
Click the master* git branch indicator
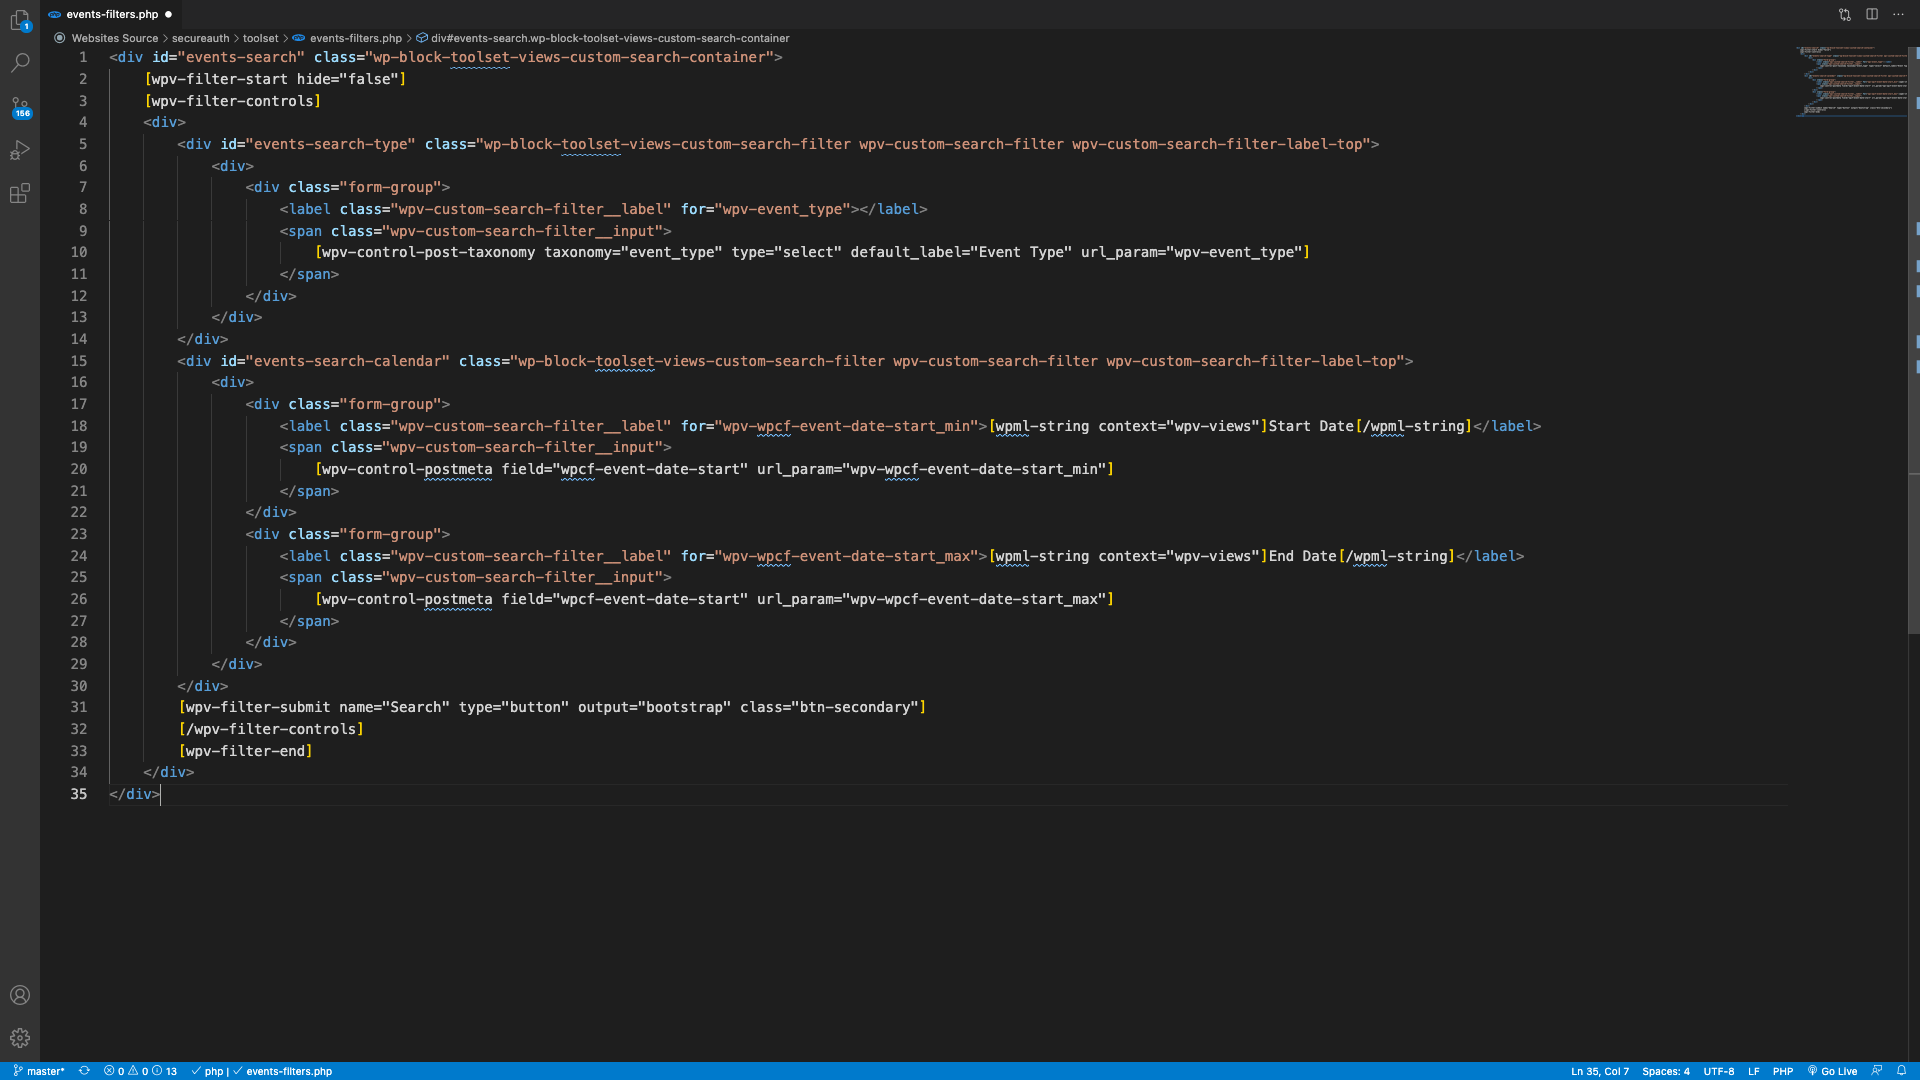point(39,1071)
